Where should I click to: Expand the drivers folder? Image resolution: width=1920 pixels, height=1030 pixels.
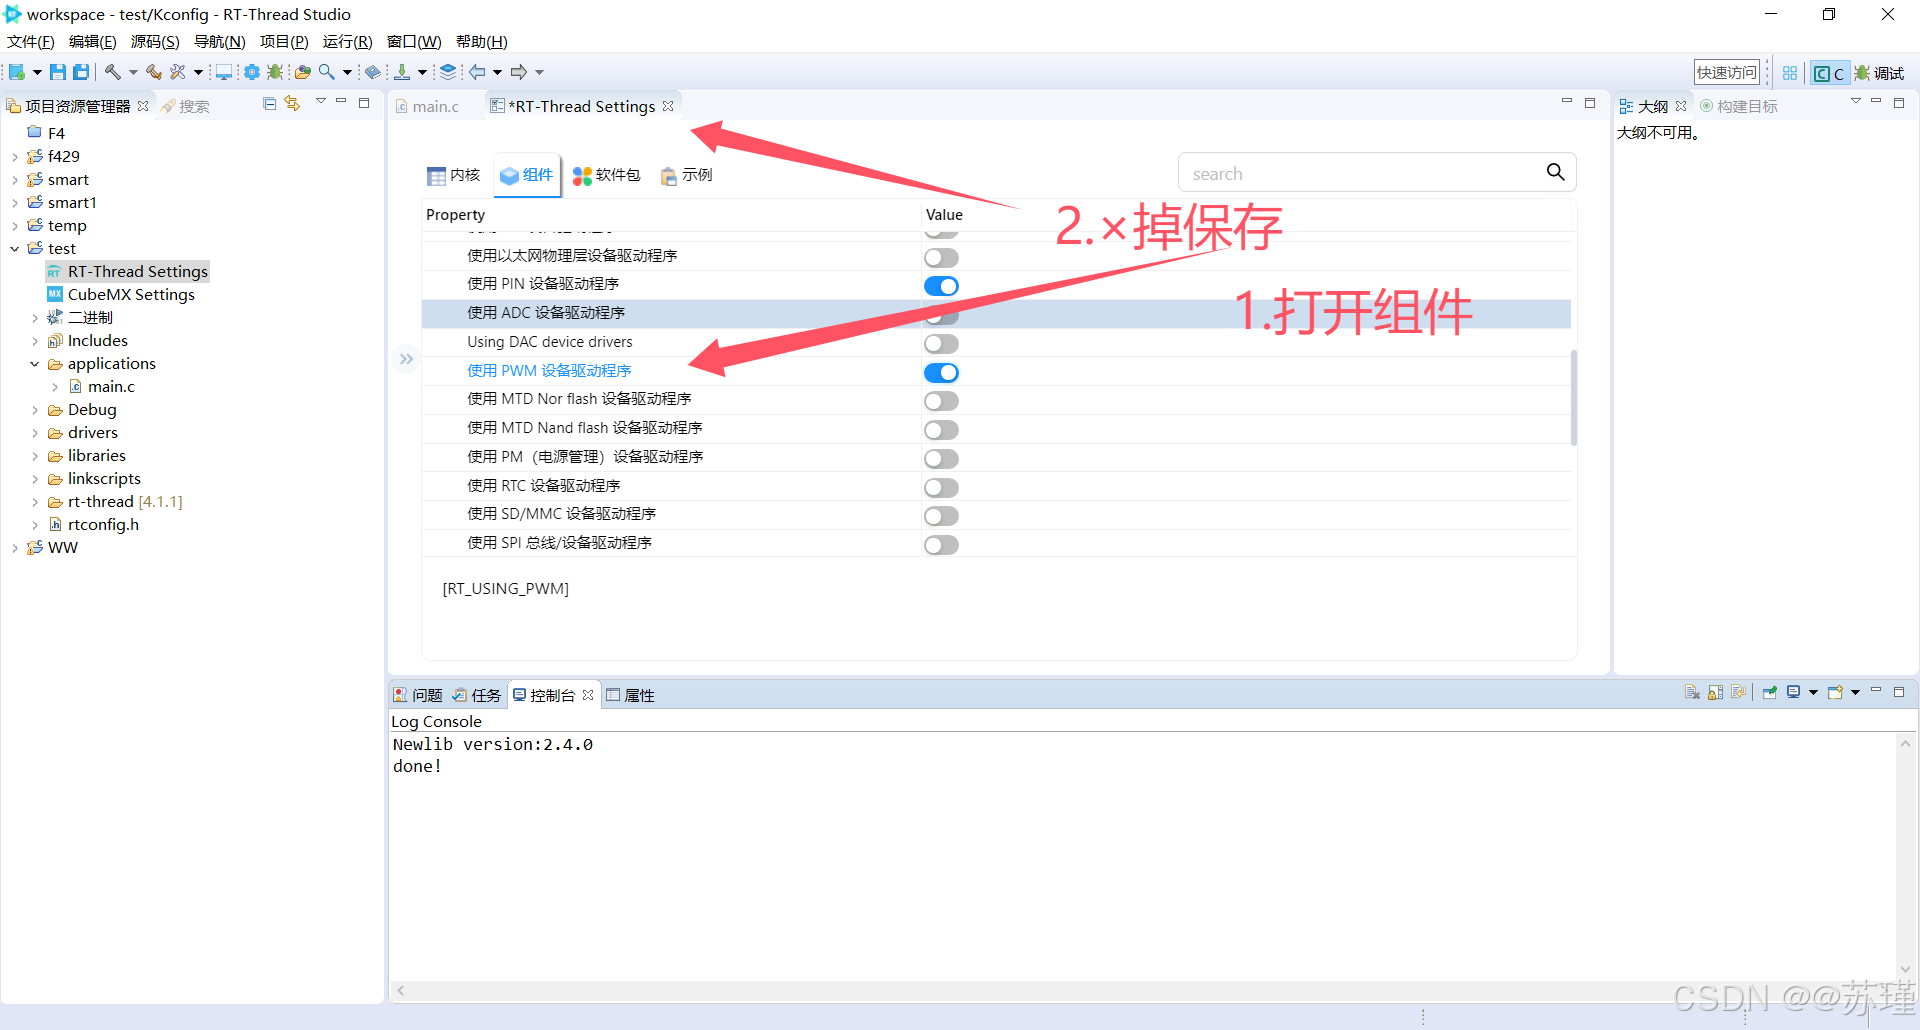click(34, 433)
